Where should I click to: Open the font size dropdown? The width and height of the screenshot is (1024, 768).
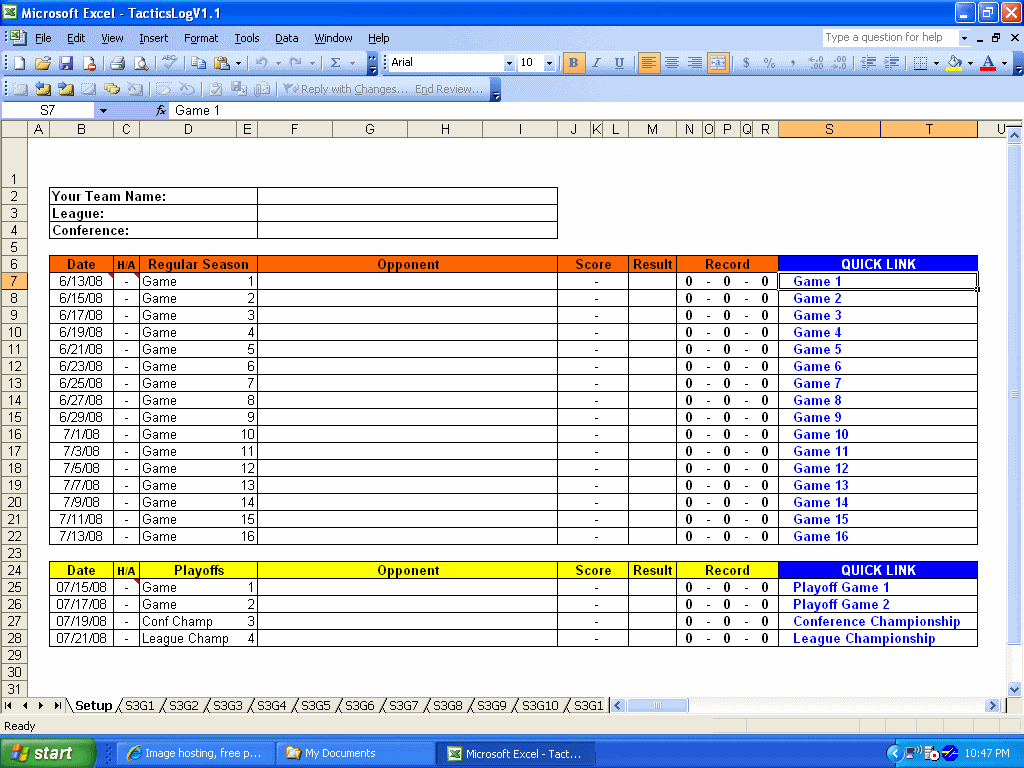[x=549, y=63]
